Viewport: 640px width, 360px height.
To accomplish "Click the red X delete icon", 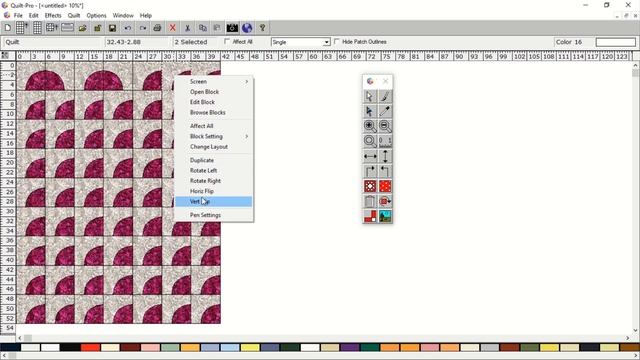I will pyautogui.click(x=173, y=28).
